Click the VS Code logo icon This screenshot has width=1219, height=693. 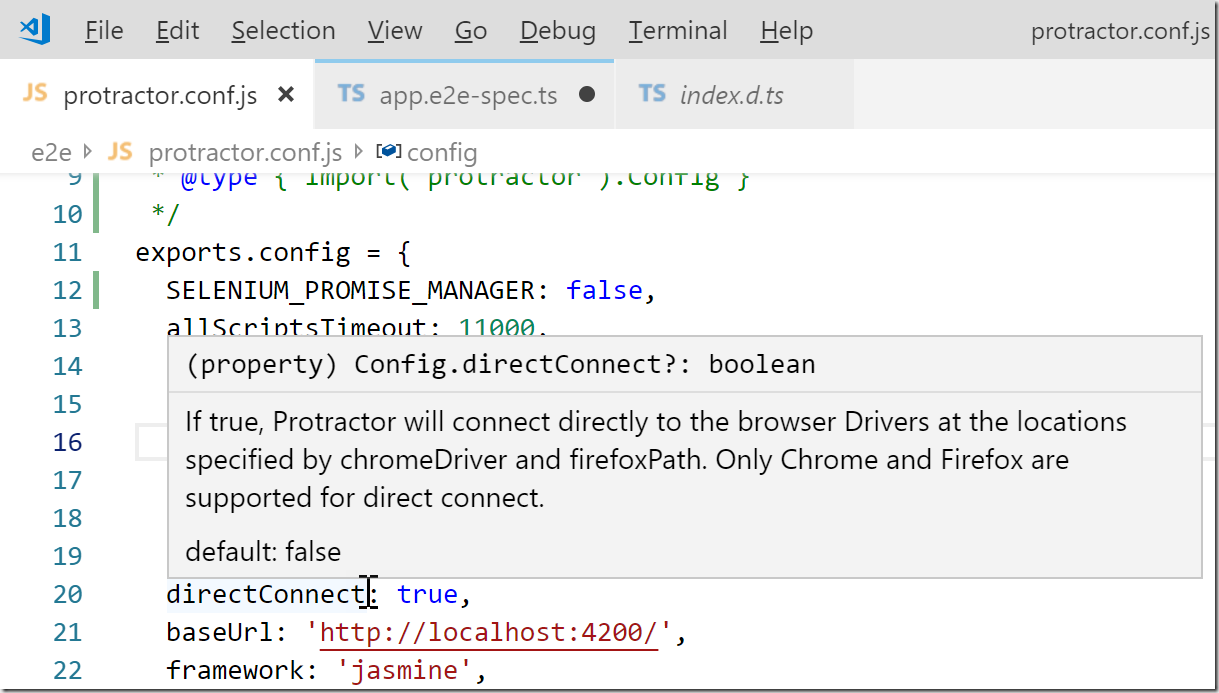click(x=36, y=30)
